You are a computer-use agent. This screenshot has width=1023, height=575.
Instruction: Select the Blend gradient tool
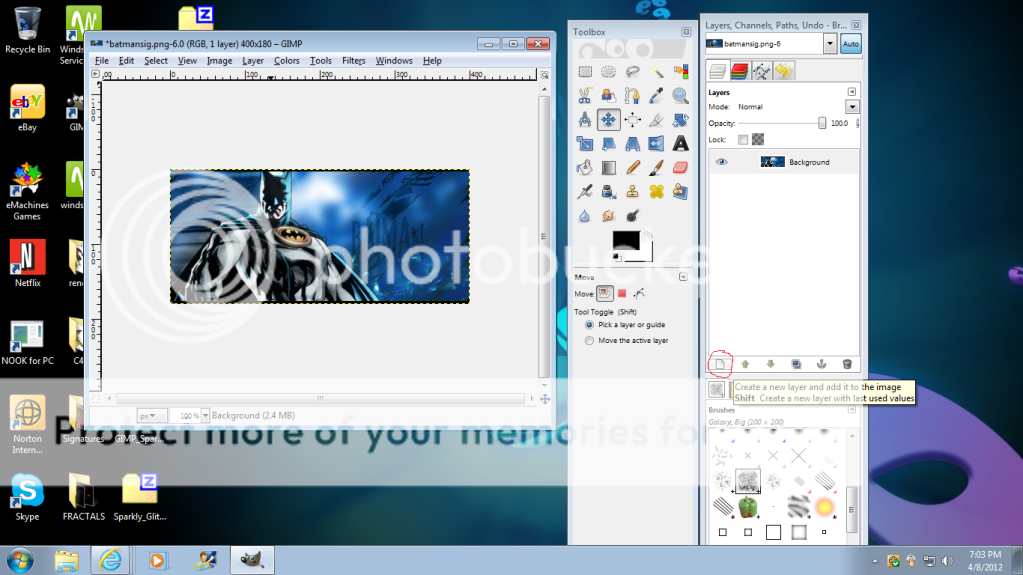point(608,168)
